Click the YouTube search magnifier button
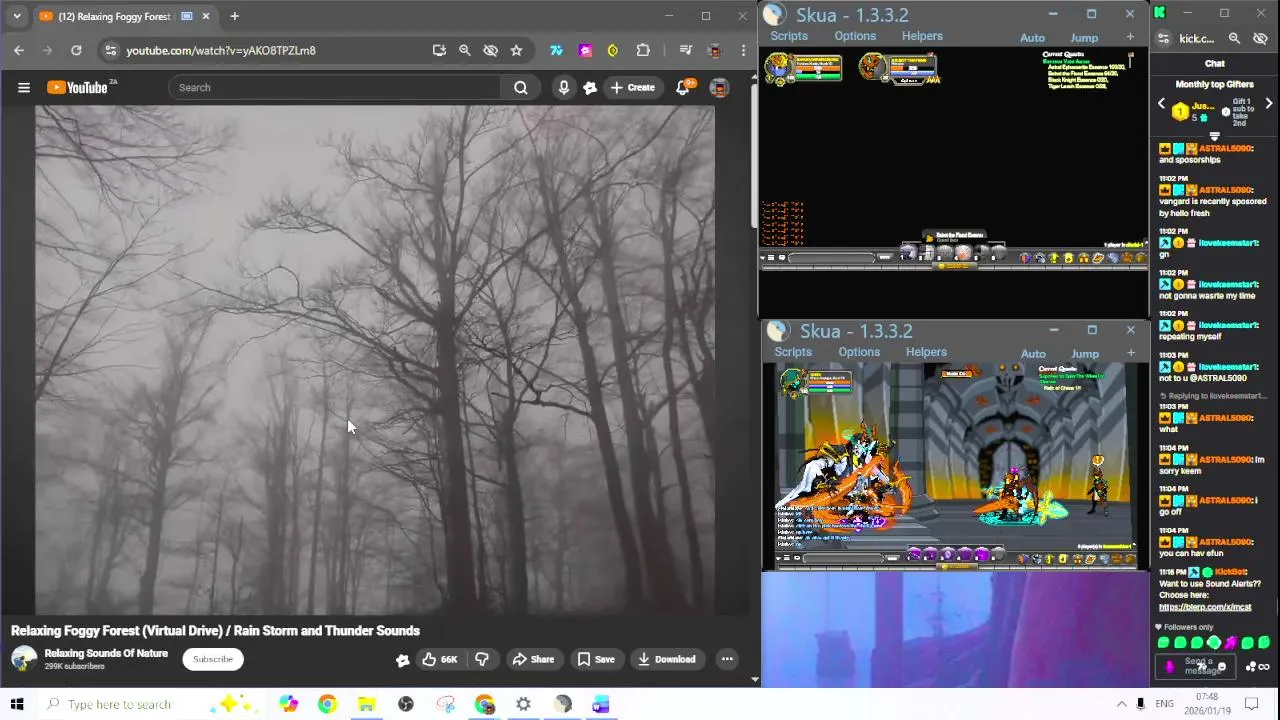The height and width of the screenshot is (720, 1280). 521,87
